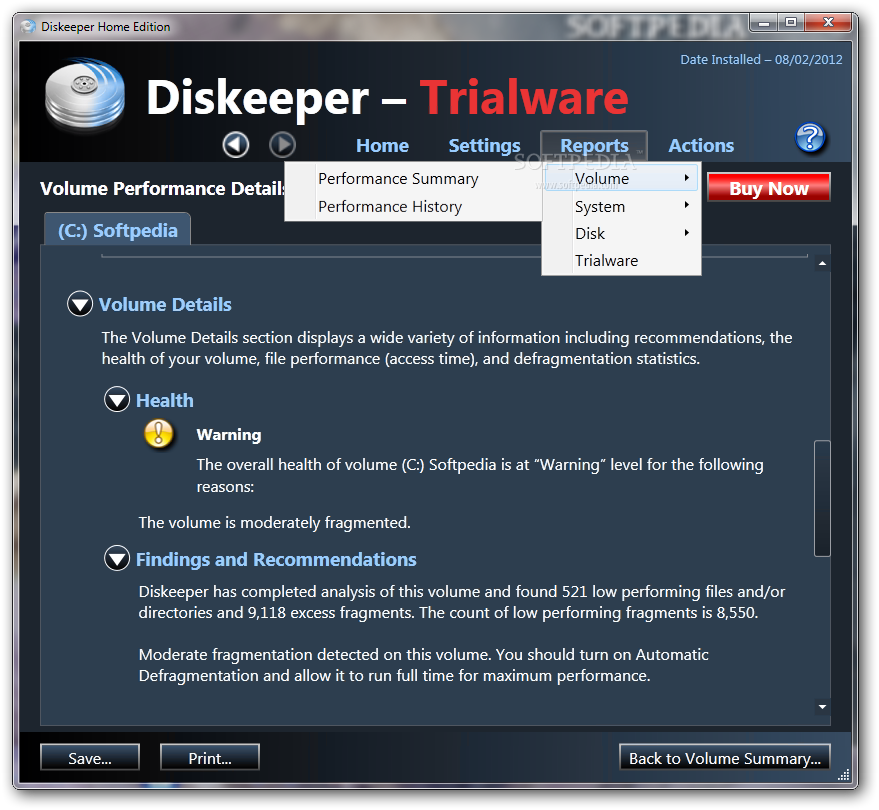Click the Diskeeper disk logo icon

85,95
